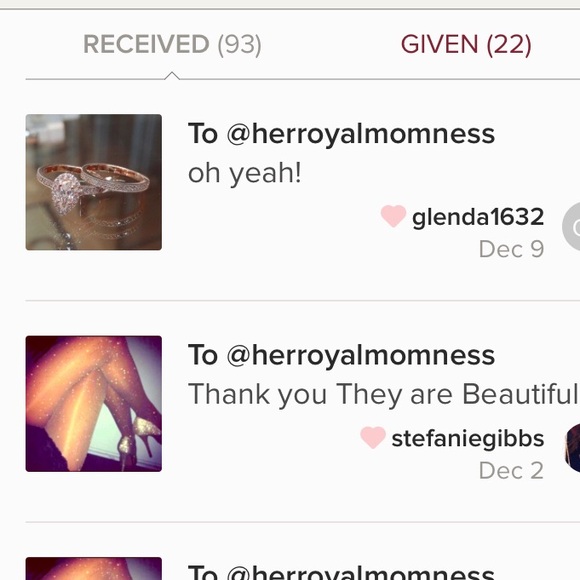Open the sparkly heels listing thumbnail
580x580 pixels.
coord(94,404)
